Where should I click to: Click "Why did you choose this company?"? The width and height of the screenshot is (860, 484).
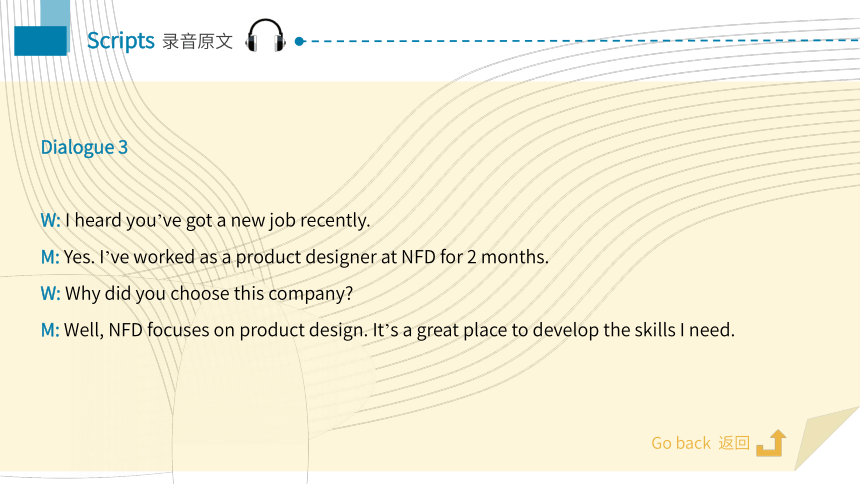point(209,294)
